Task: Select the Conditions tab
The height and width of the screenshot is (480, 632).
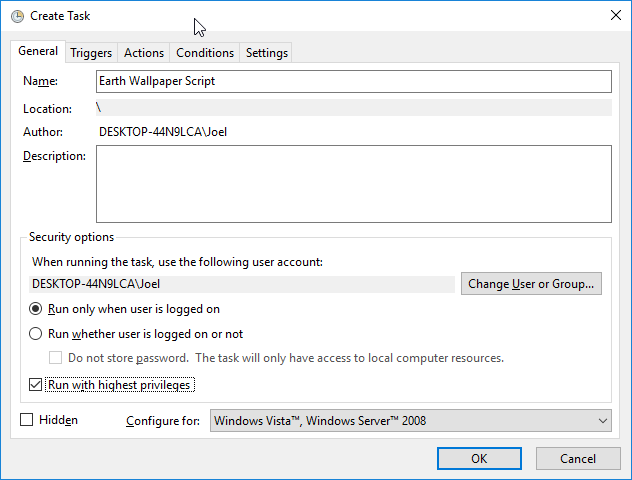Action: tap(204, 53)
